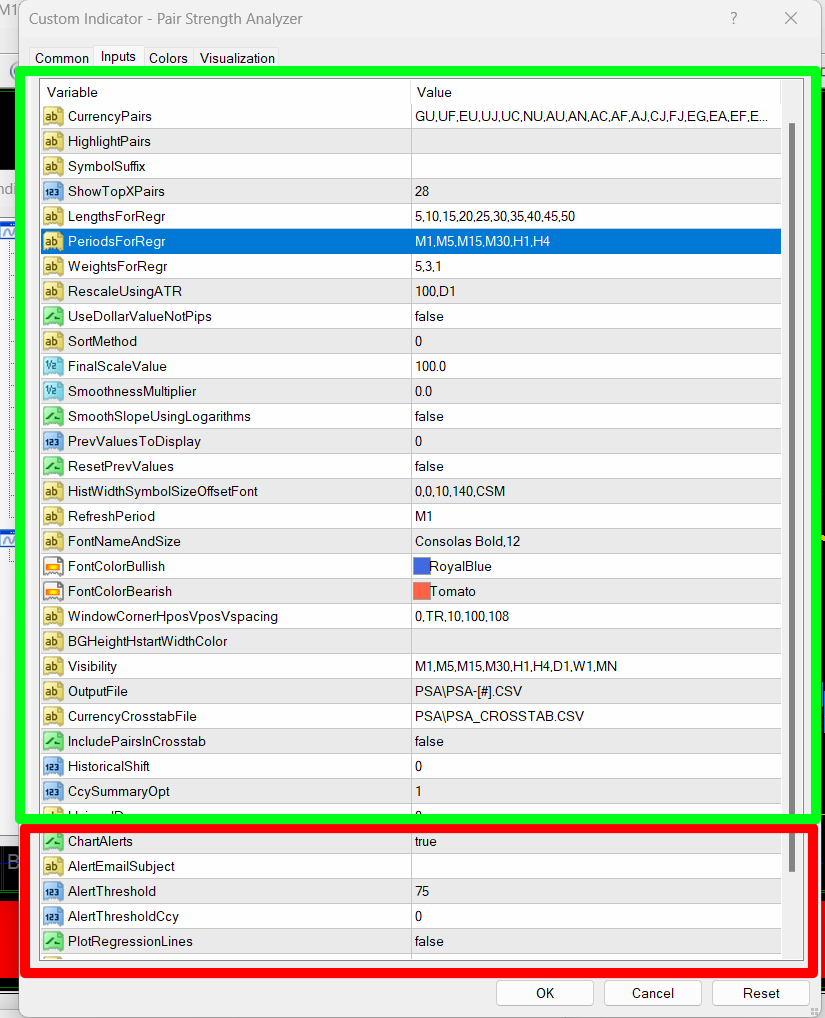Click the integer icon beside ShowTopXPairs
The image size is (825, 1018).
tap(53, 192)
